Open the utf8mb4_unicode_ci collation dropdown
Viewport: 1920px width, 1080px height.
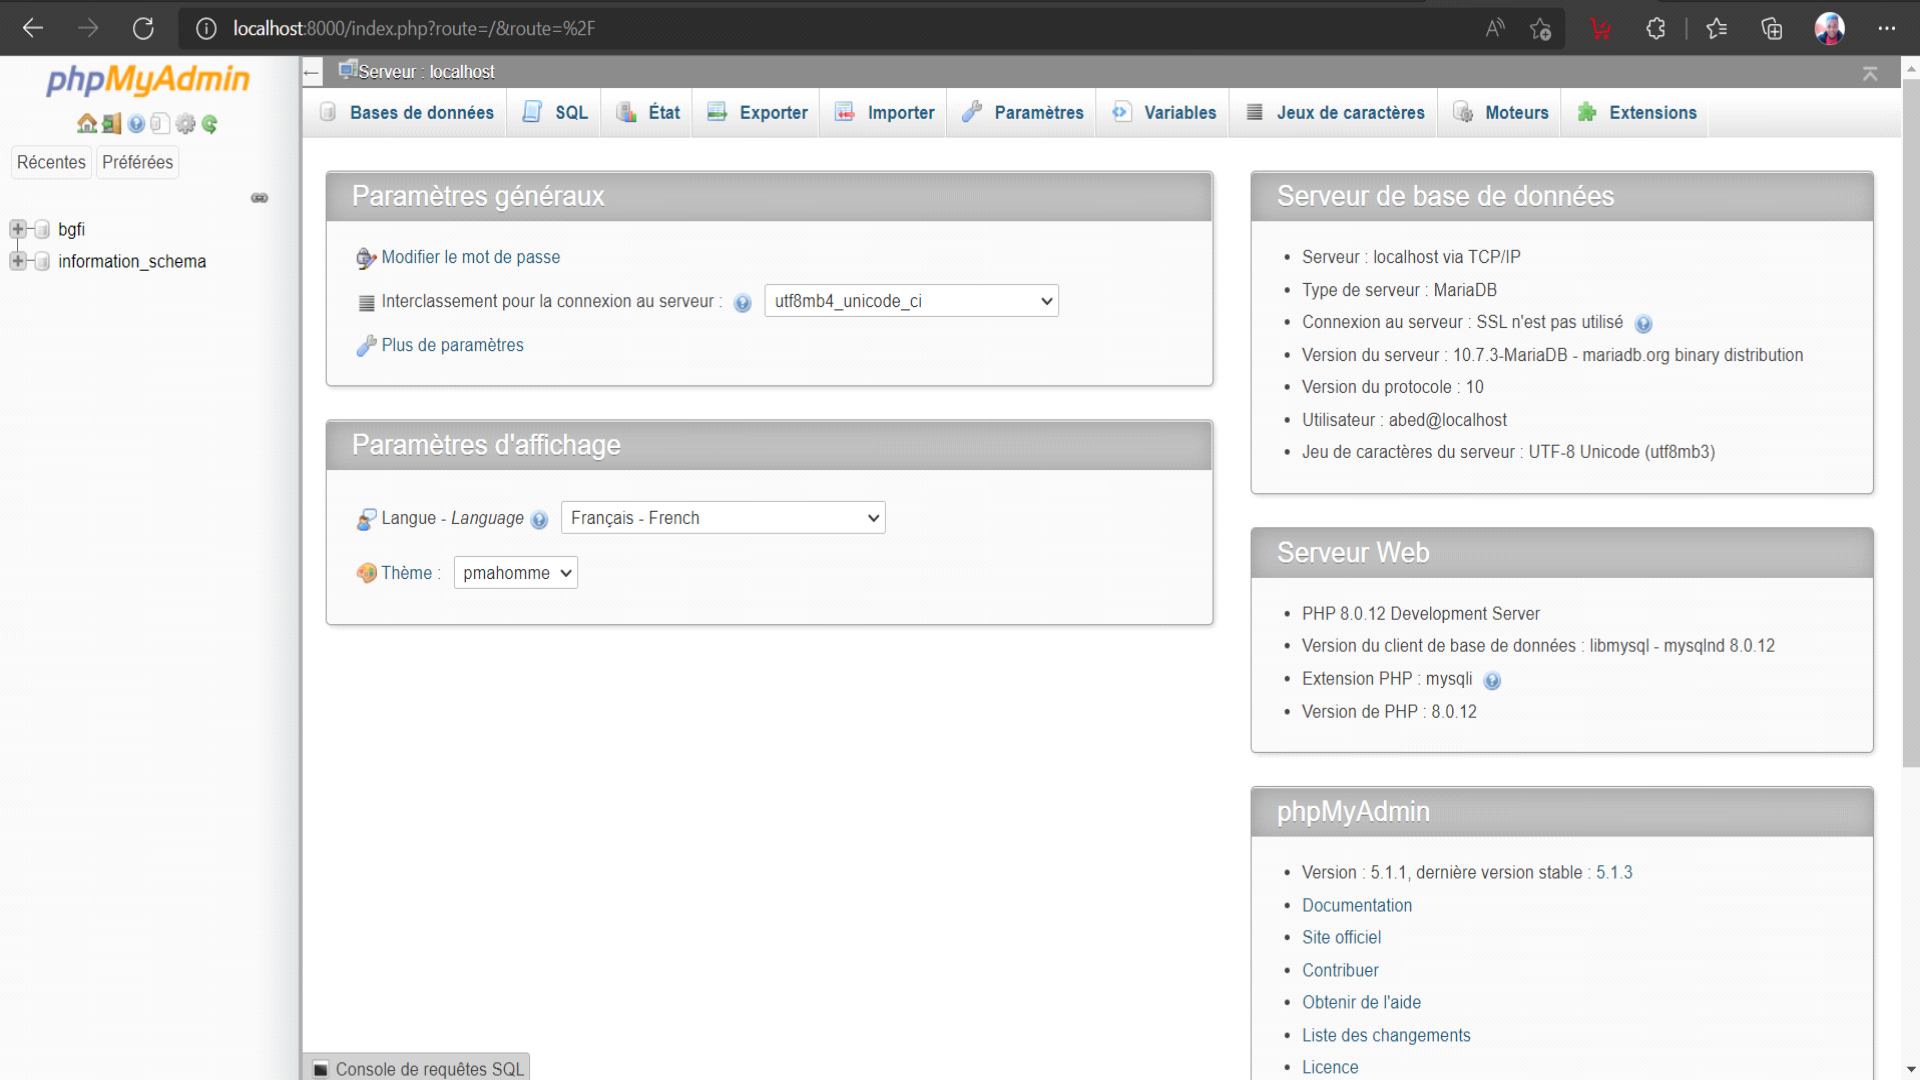coord(911,301)
